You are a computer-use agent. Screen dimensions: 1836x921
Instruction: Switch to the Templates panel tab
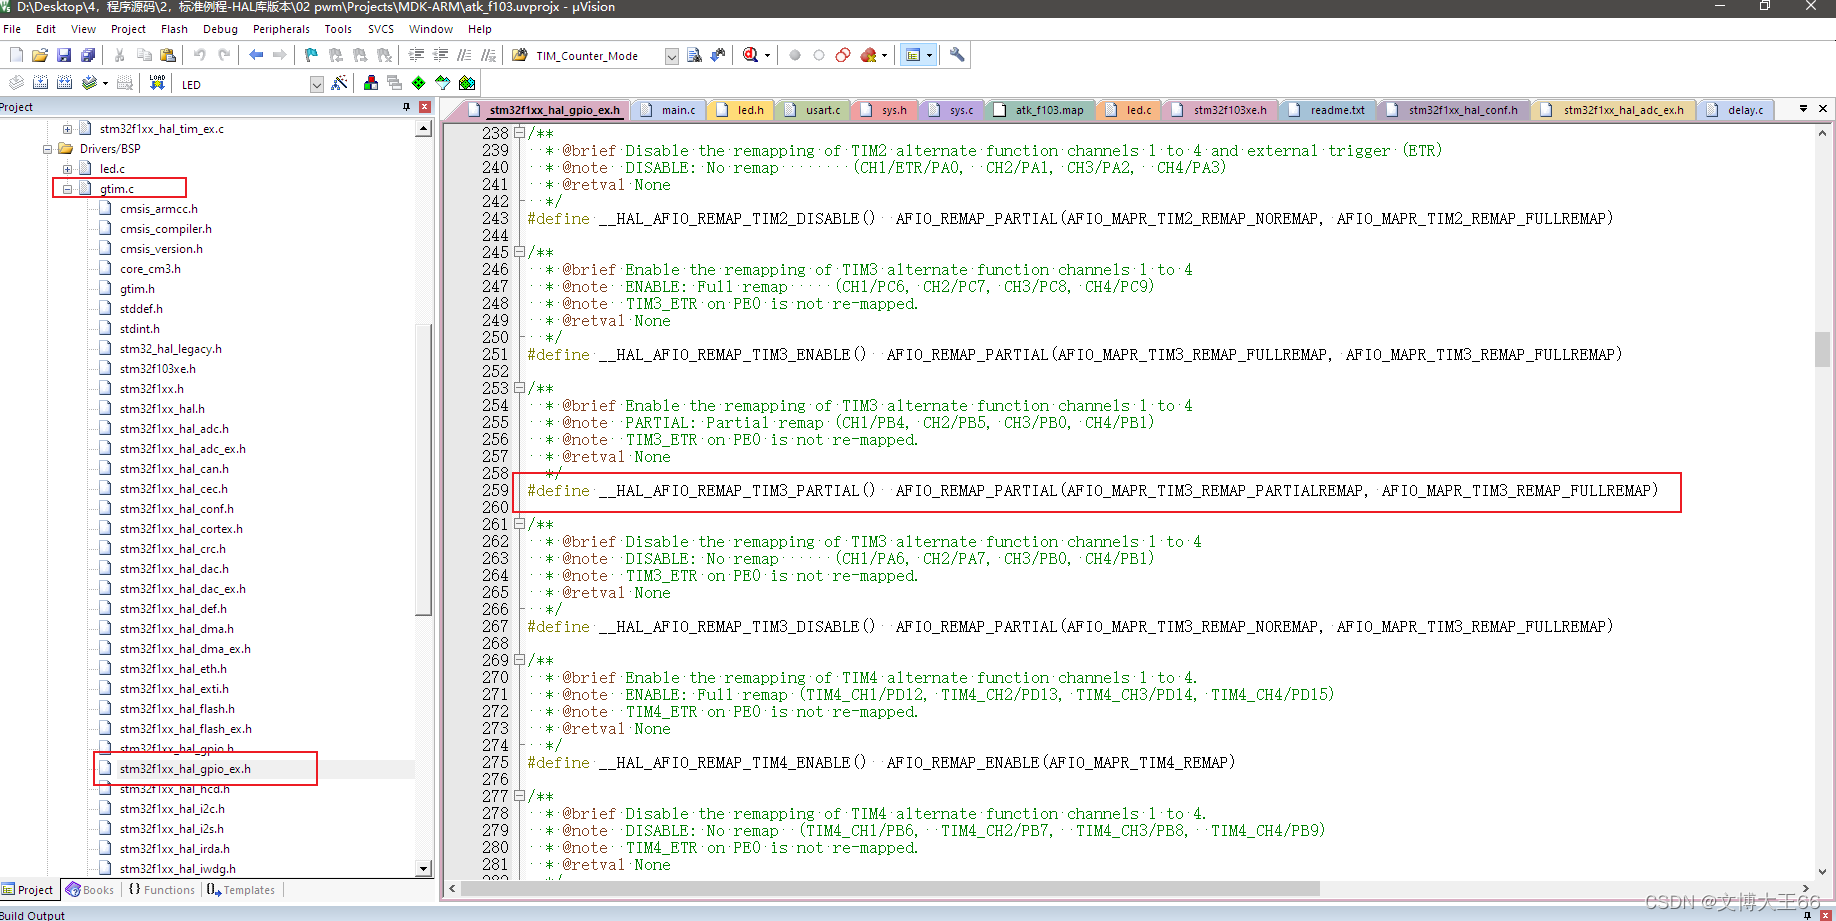(241, 890)
